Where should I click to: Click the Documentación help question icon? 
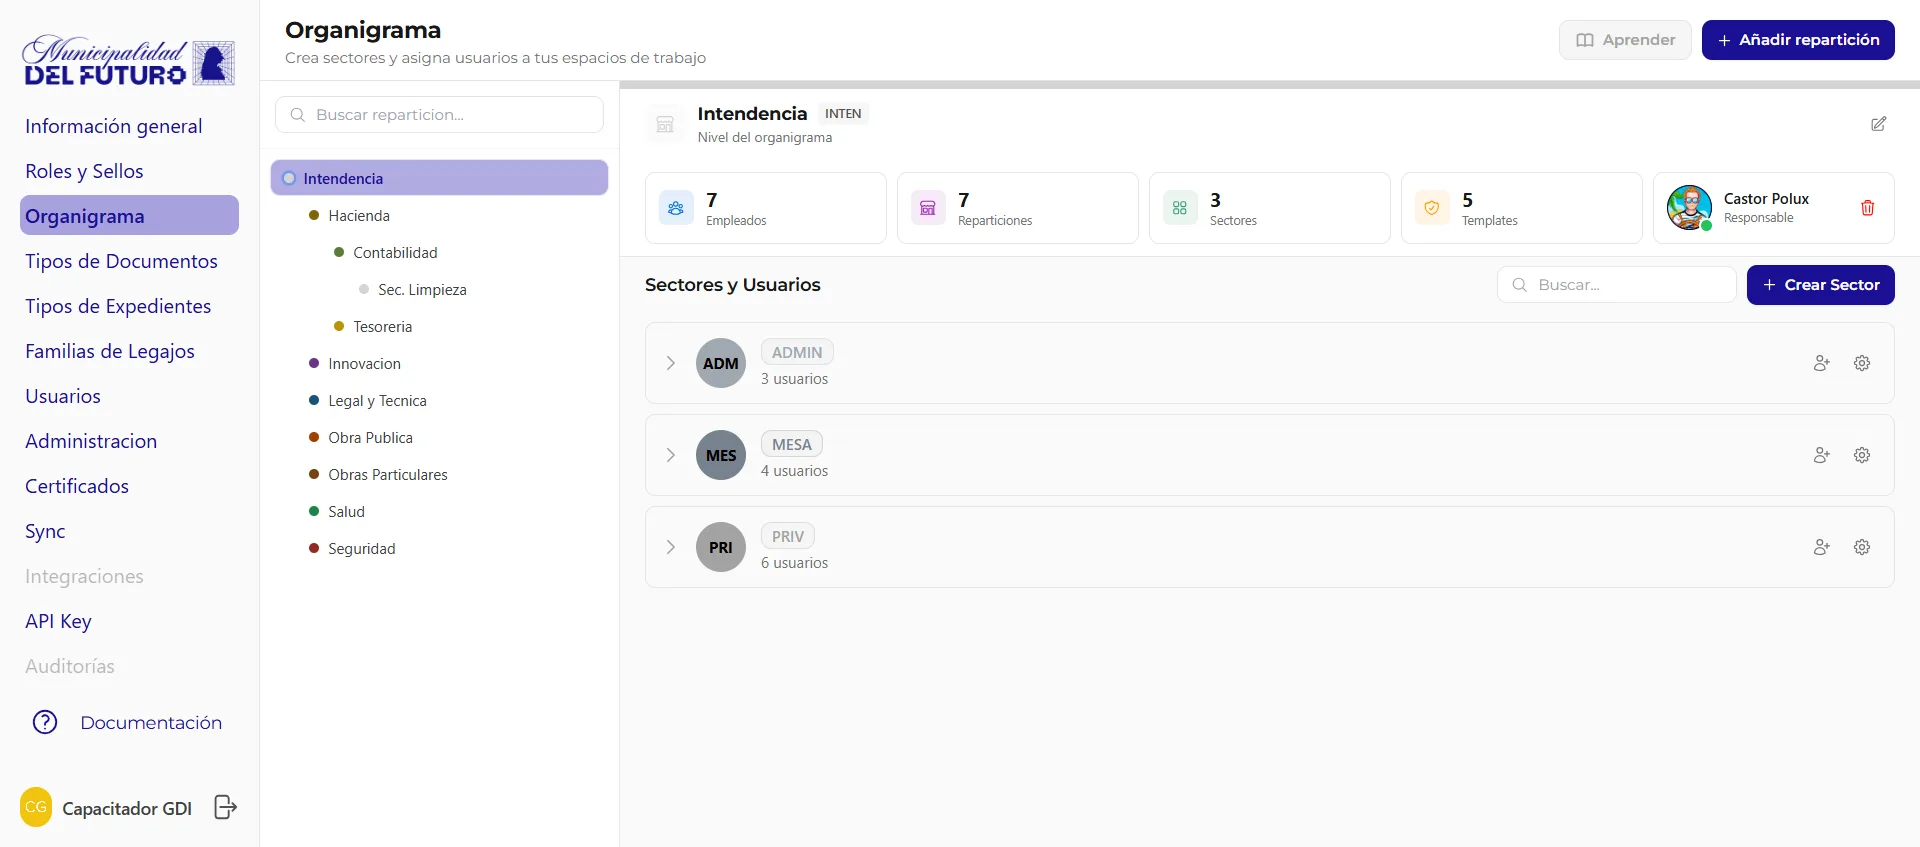45,722
